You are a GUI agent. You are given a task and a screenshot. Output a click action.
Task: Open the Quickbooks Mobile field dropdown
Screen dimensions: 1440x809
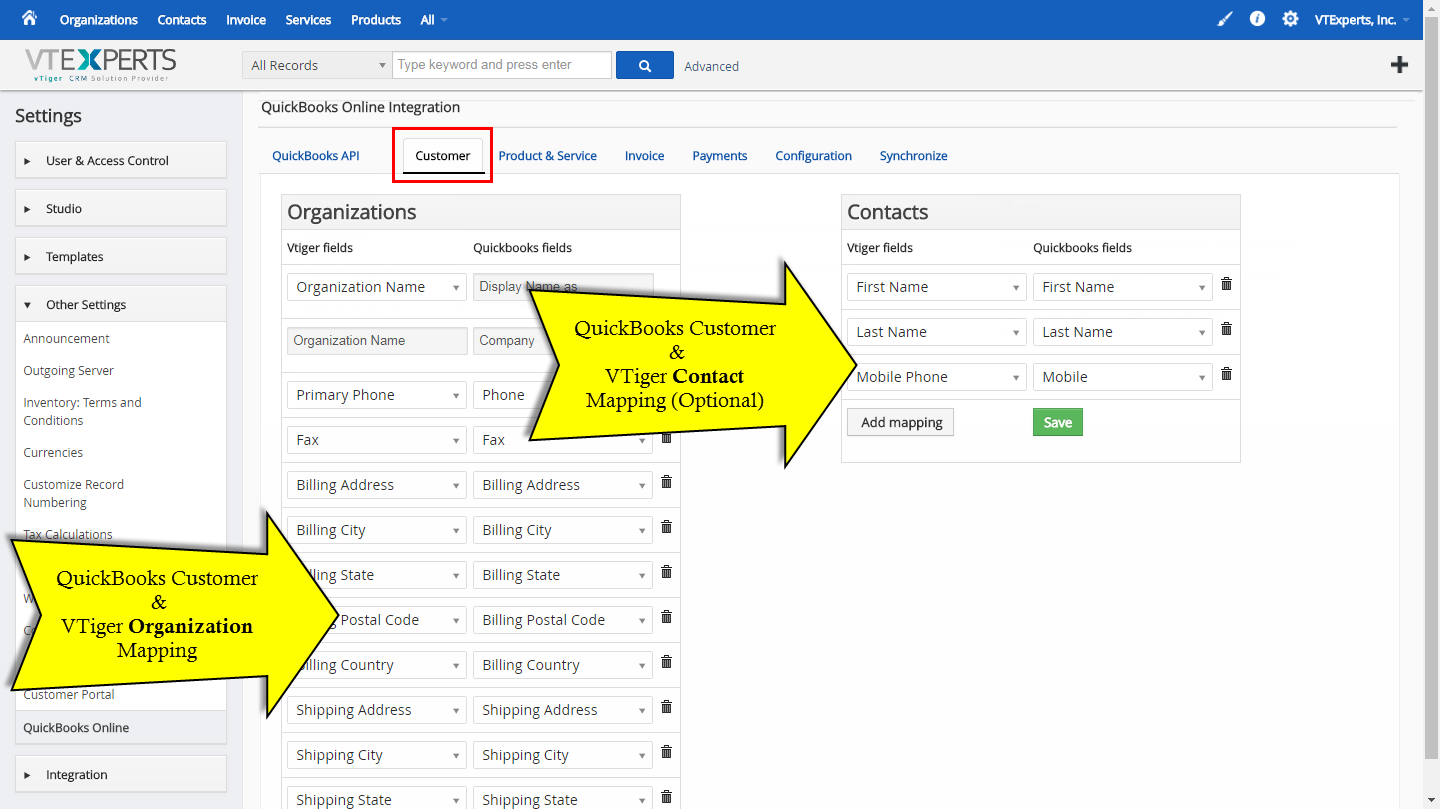(x=1123, y=377)
